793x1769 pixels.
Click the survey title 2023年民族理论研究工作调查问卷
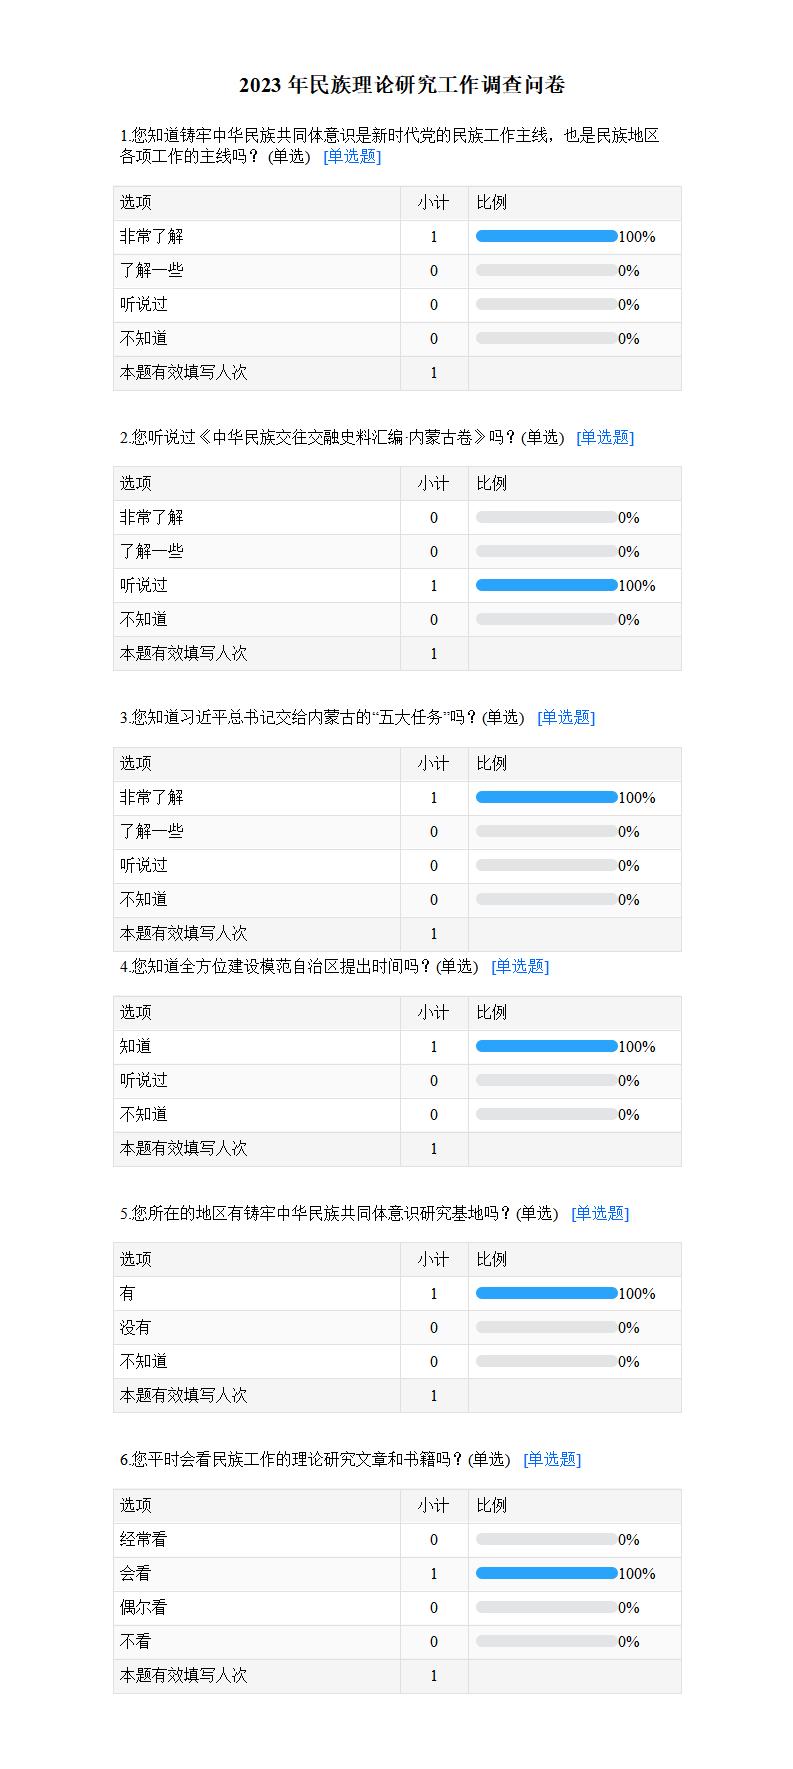[402, 85]
